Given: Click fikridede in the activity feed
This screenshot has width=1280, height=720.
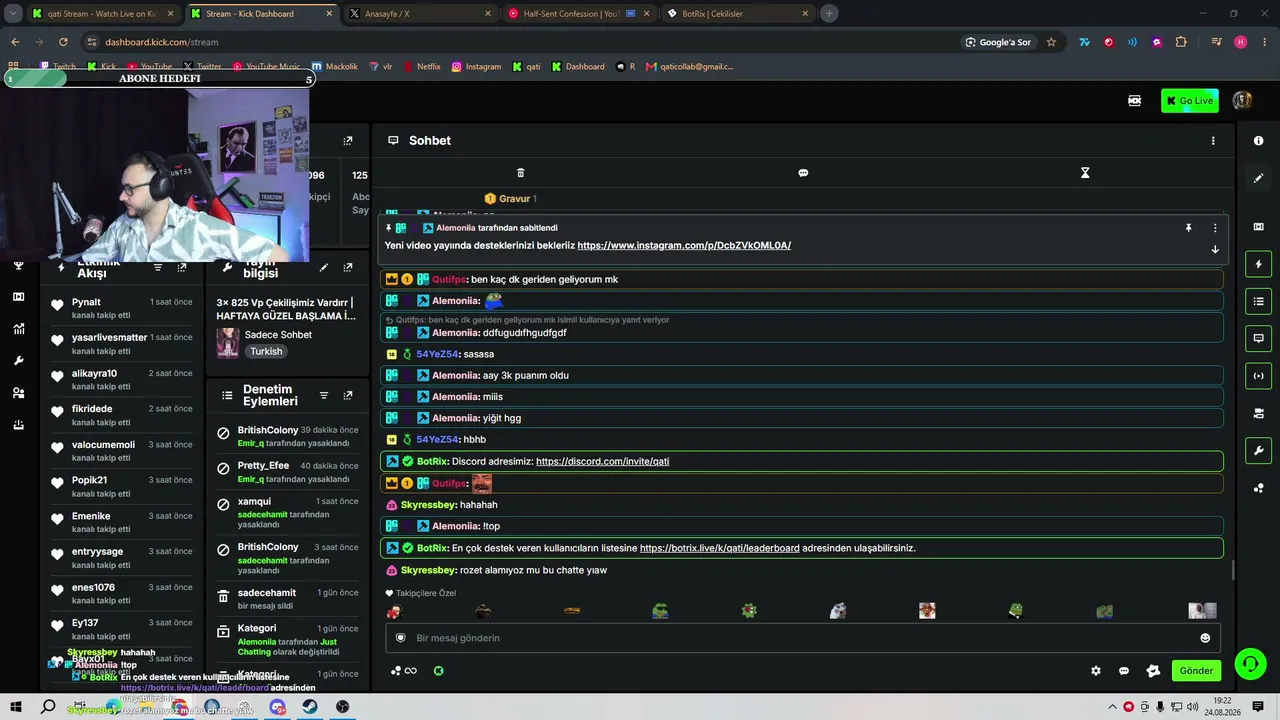Looking at the screenshot, I should coord(92,409).
